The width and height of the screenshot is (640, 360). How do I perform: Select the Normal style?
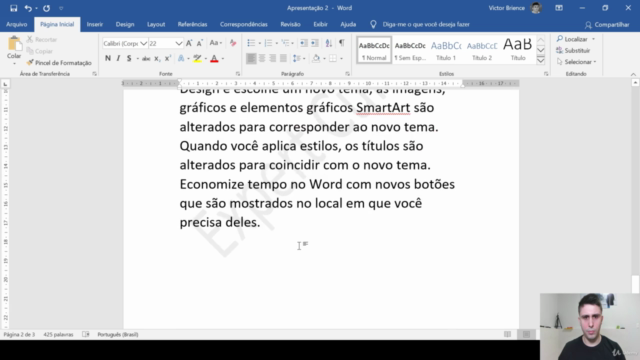click(x=374, y=50)
